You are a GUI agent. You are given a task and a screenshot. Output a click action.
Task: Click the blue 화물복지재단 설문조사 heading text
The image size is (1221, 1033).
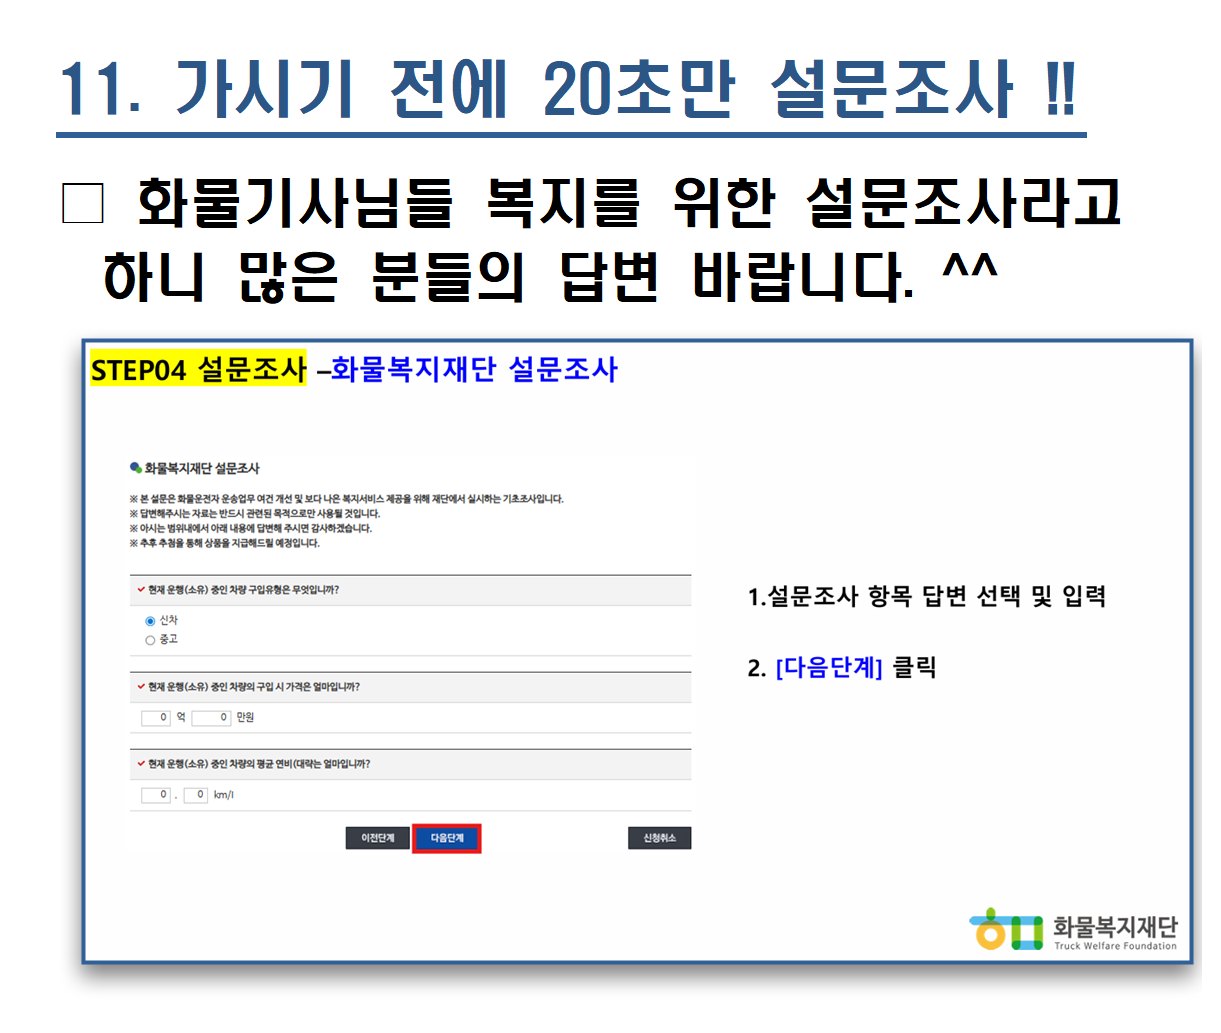pos(474,370)
